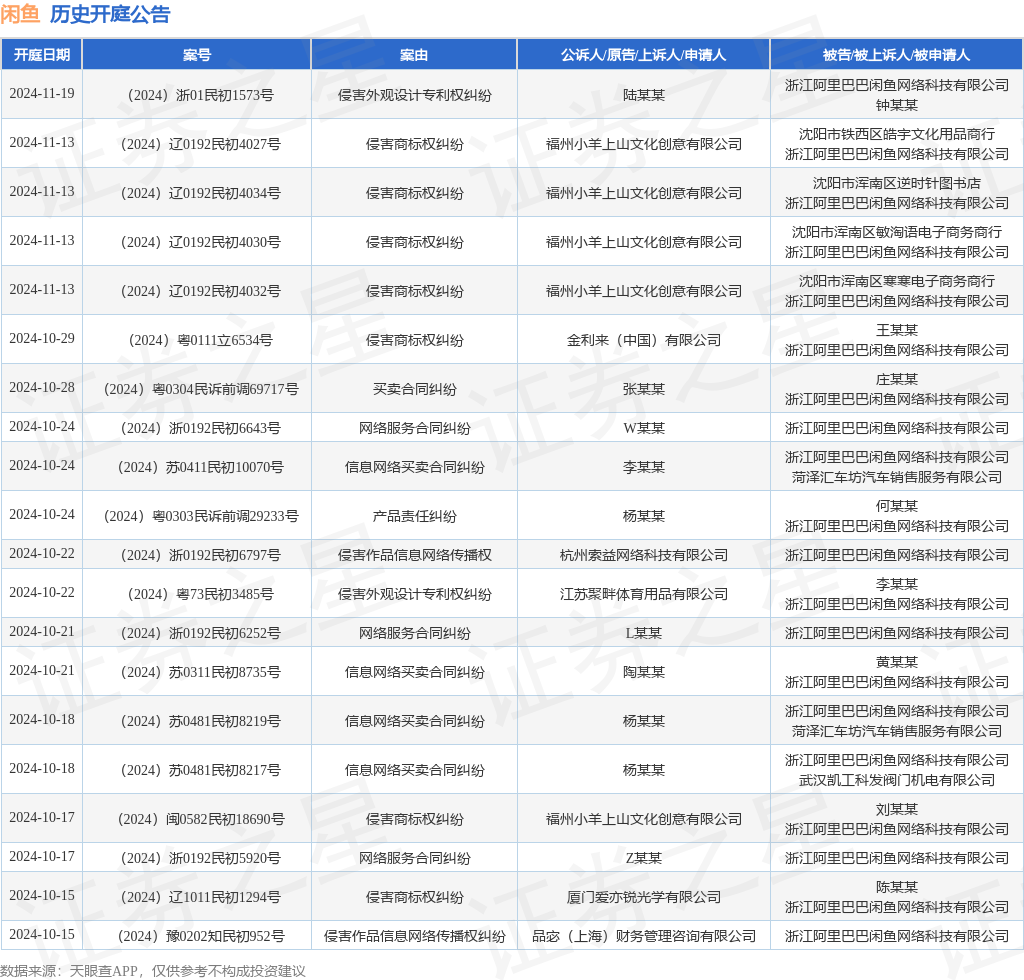Screen dimensions: 1024x980
Task: Select case number 浙0192民初6797号
Action: (200, 555)
